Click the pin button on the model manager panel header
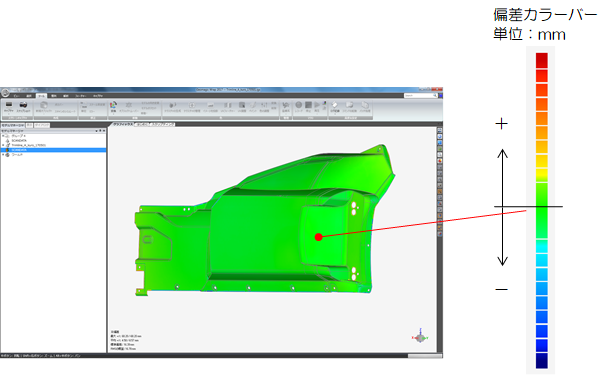 (x=100, y=131)
